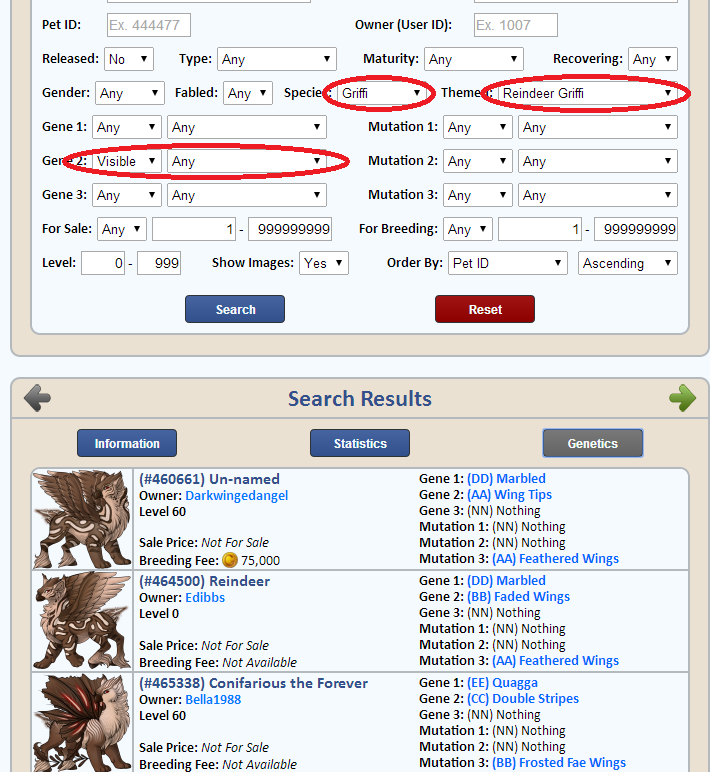The width and height of the screenshot is (710, 772).
Task: Open the Show Images dropdown
Action: point(324,263)
